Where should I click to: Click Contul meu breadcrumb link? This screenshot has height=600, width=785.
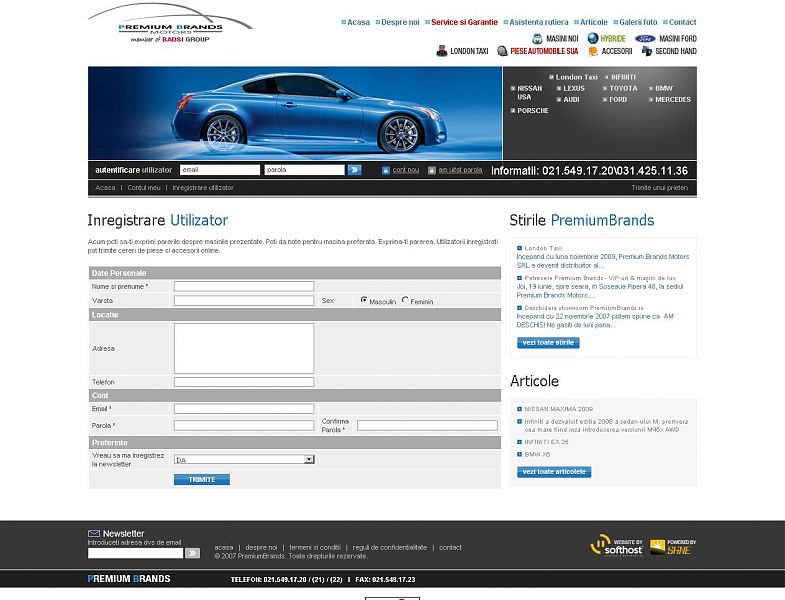pyautogui.click(x=144, y=188)
